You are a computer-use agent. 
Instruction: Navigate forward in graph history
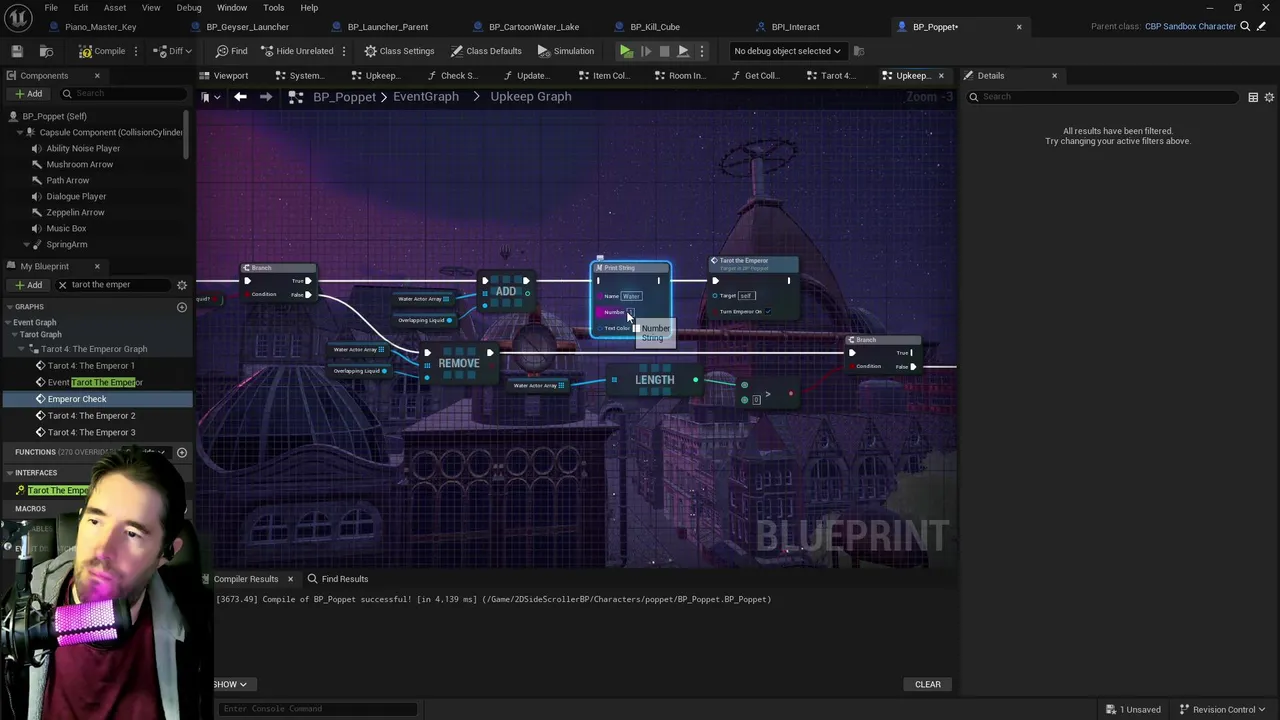point(266,97)
